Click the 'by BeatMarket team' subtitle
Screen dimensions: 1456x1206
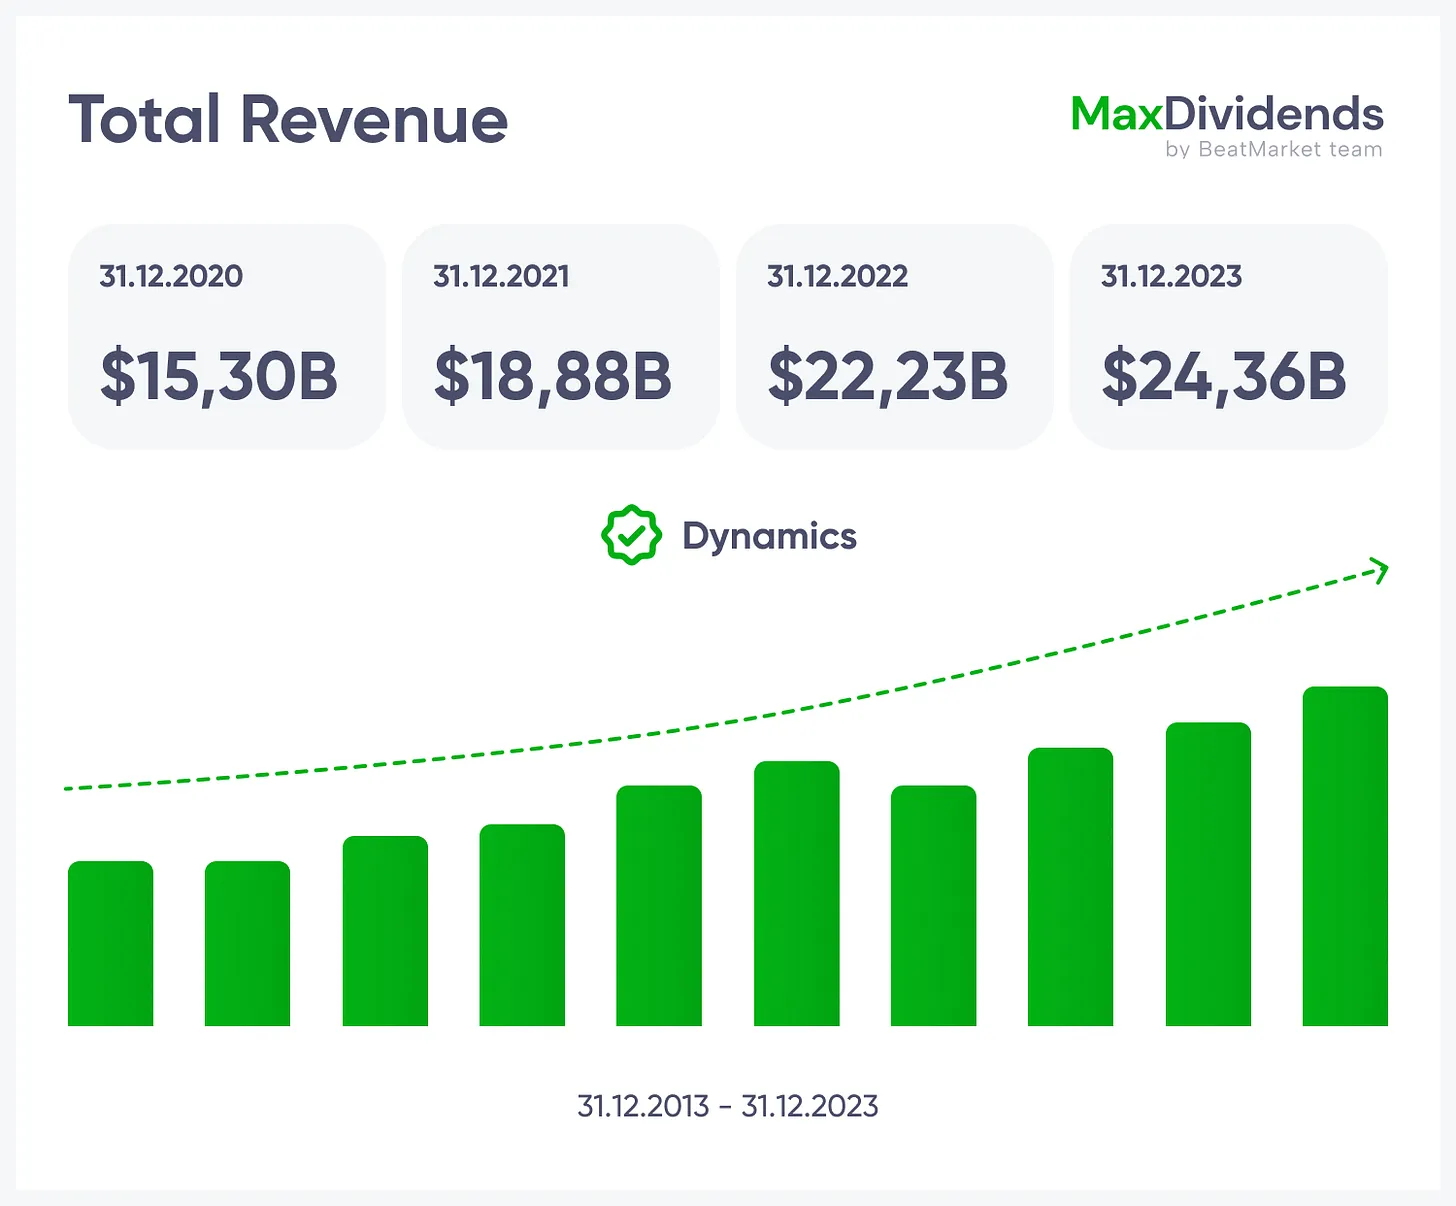click(x=1273, y=150)
